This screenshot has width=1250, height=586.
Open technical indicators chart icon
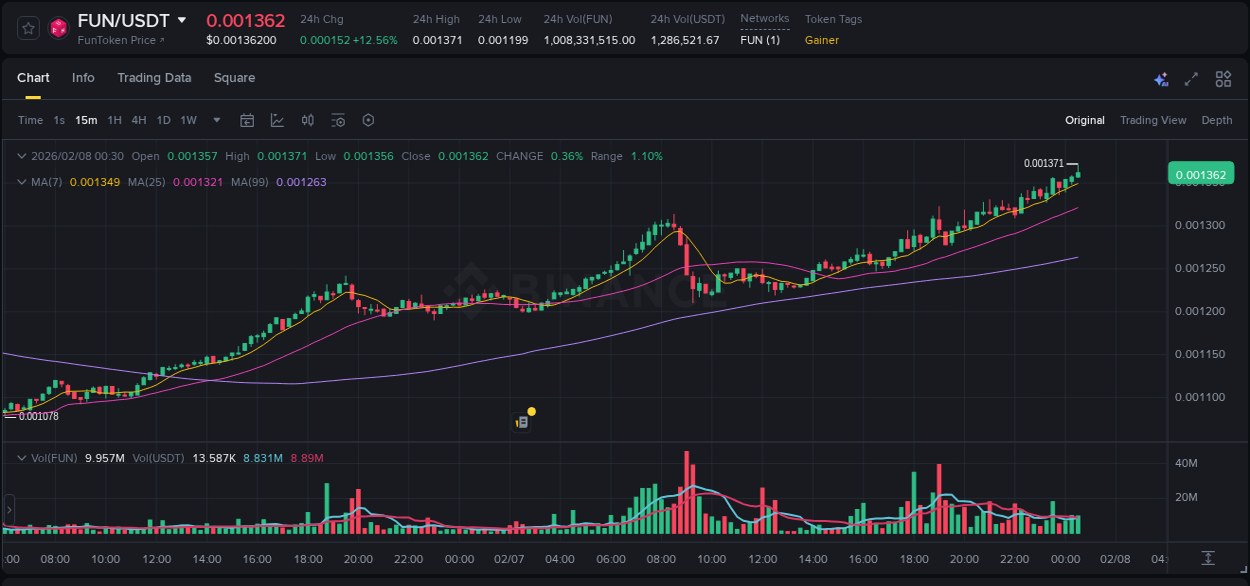tap(277, 120)
